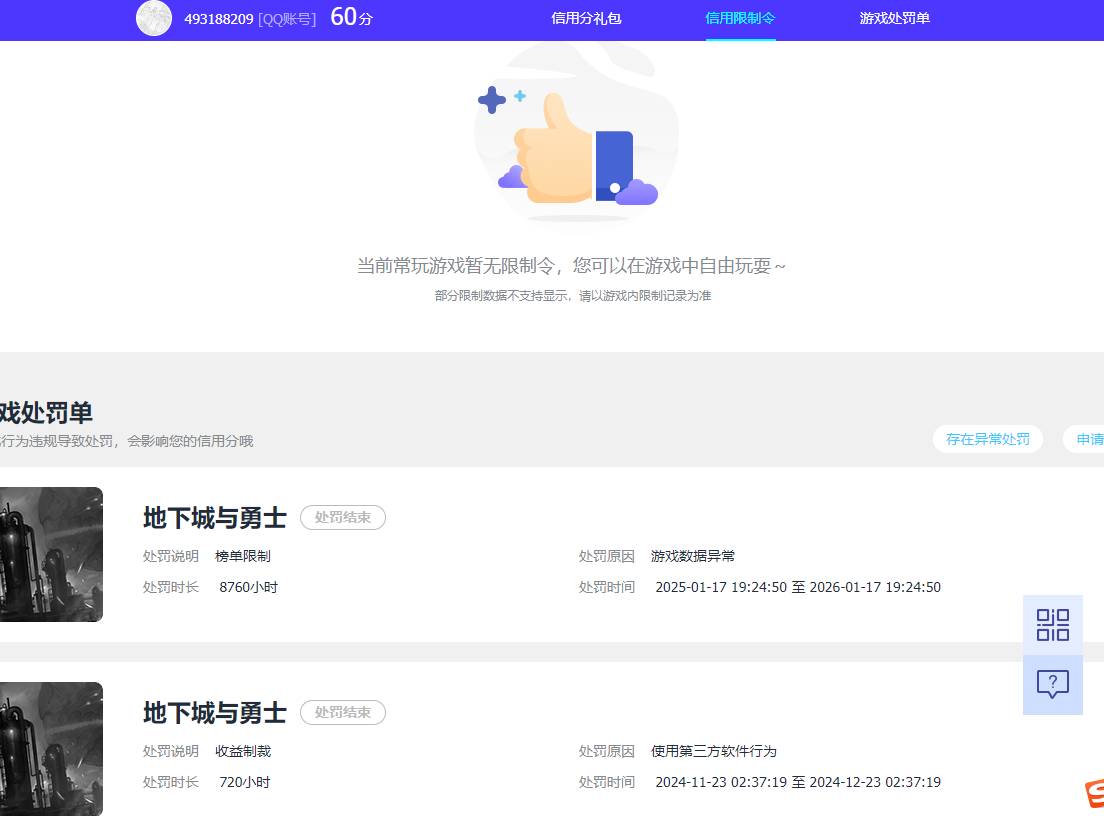This screenshot has height=816, width=1104.
Task: Click the first 处罚结束 status pill
Action: [343, 517]
